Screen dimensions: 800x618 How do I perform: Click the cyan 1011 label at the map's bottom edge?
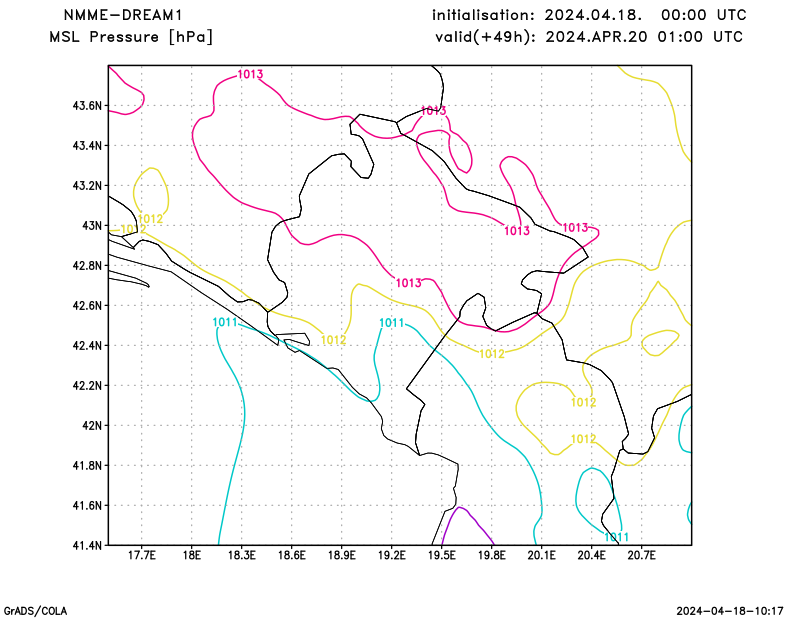click(616, 537)
